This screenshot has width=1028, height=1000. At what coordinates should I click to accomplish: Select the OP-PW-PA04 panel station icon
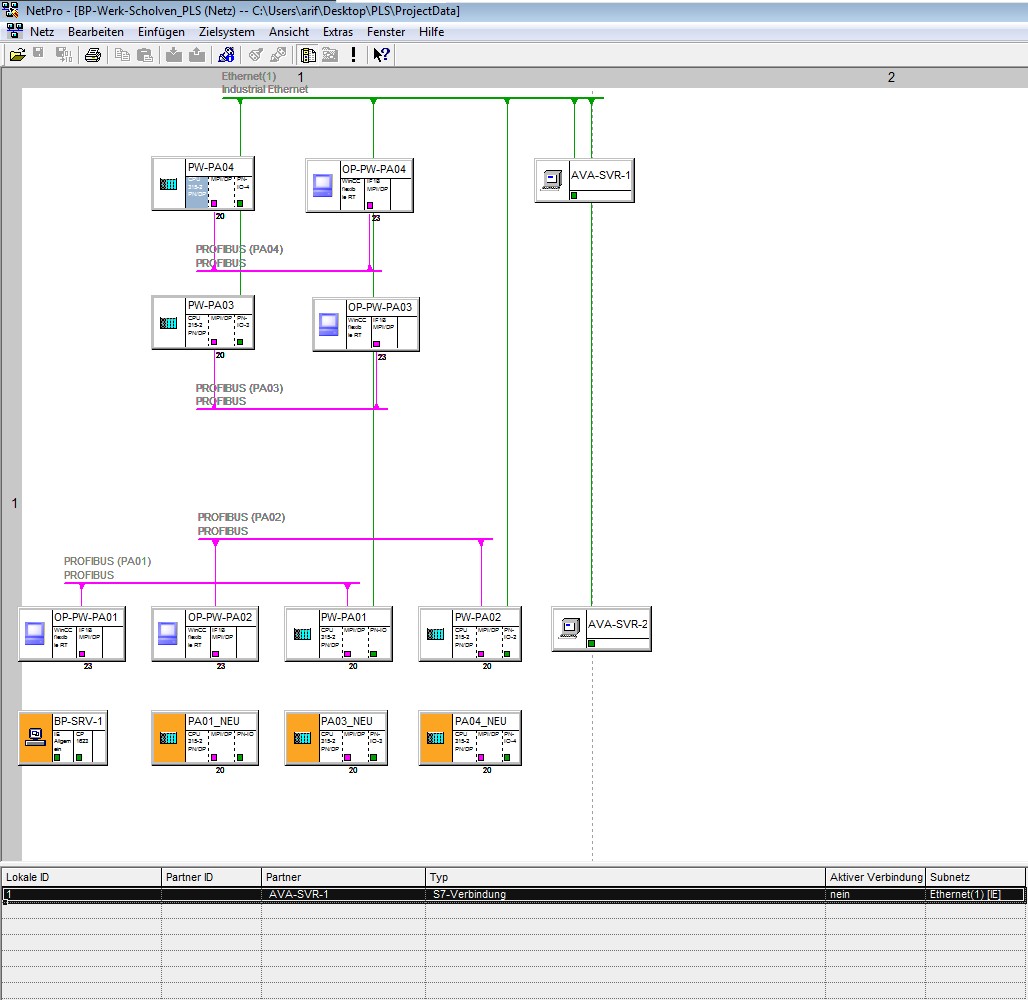click(323, 186)
